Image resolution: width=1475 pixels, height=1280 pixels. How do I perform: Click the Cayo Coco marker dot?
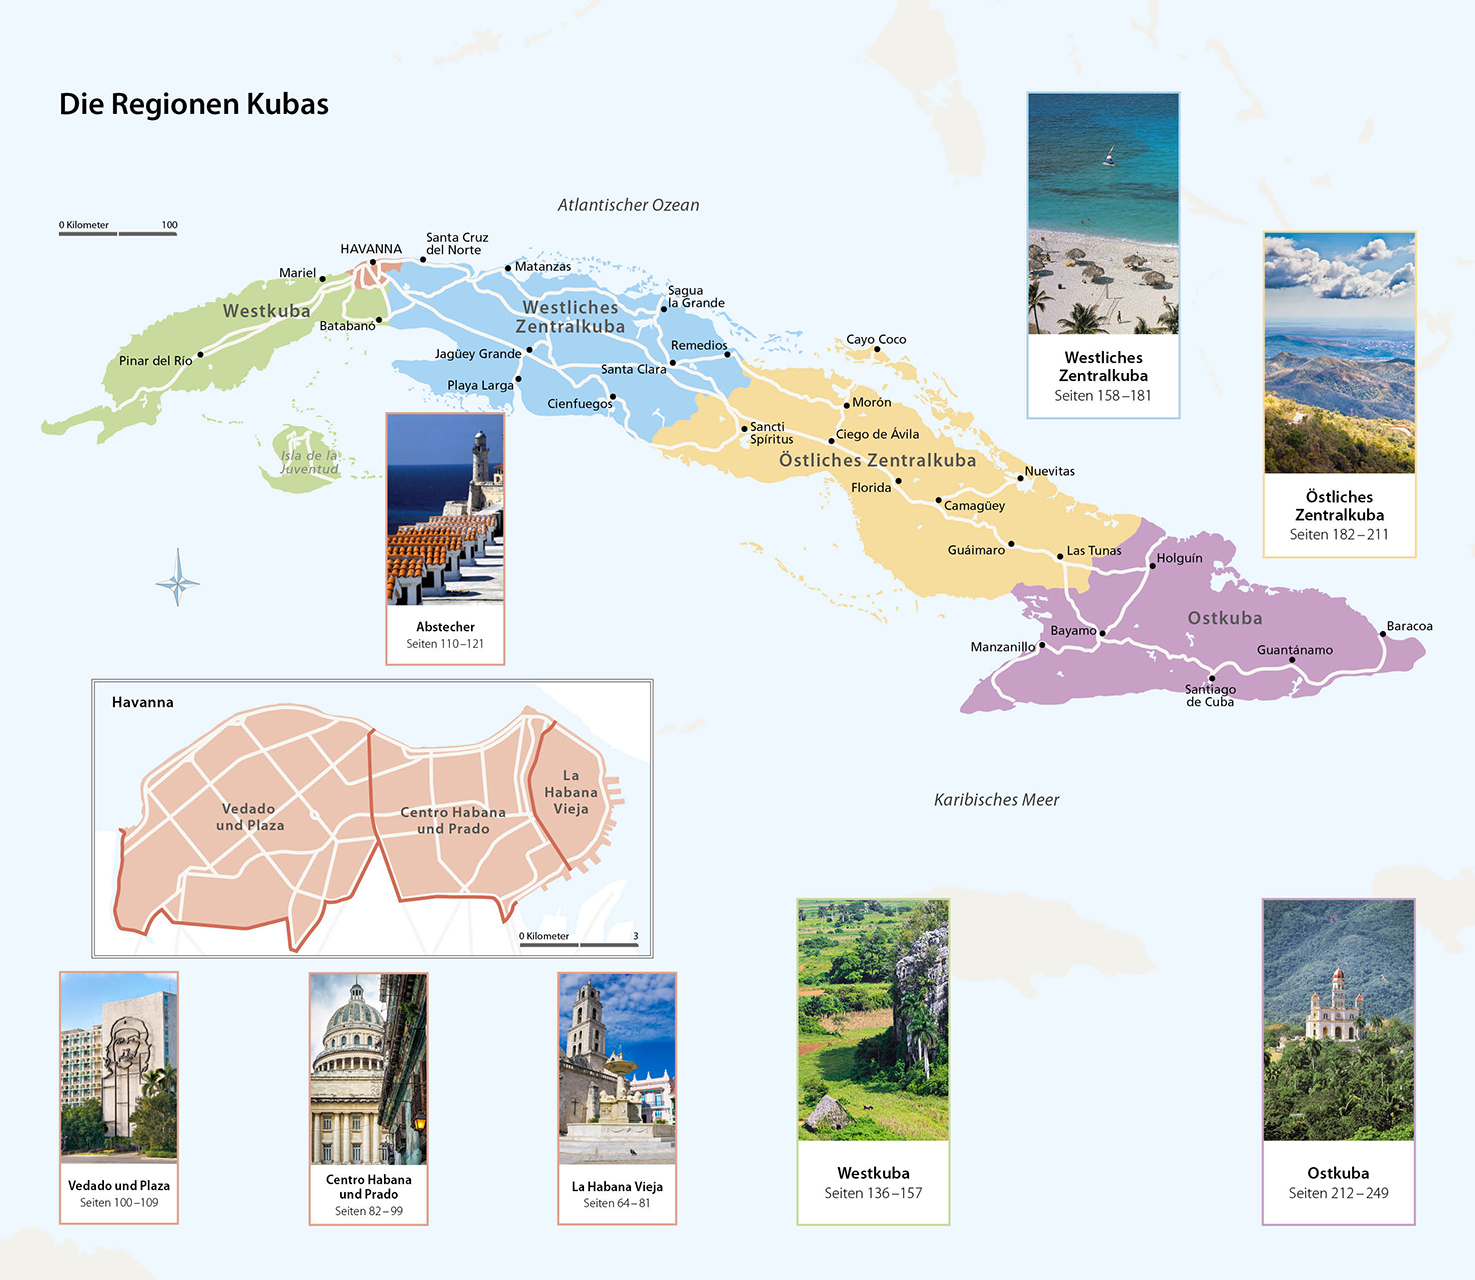877,349
